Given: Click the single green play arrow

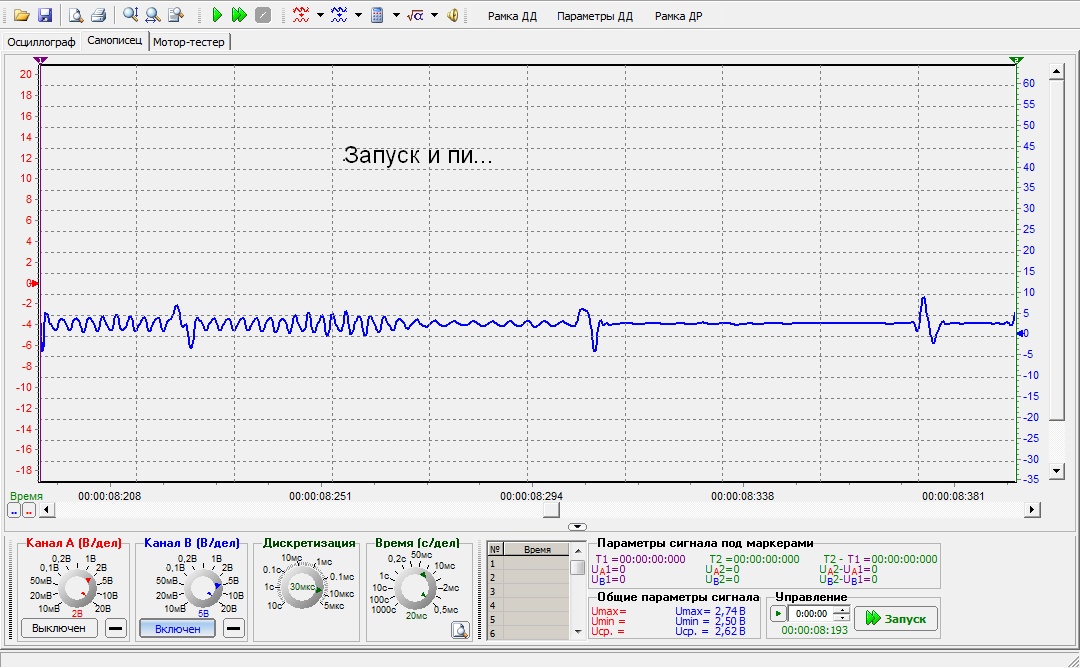Looking at the screenshot, I should (217, 15).
